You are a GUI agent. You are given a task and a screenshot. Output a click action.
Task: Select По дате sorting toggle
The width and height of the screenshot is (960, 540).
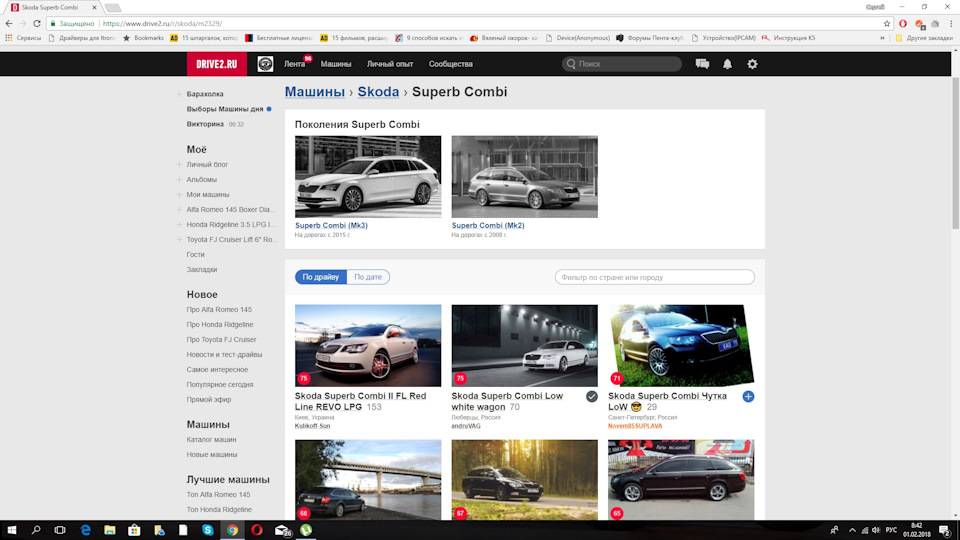point(368,277)
